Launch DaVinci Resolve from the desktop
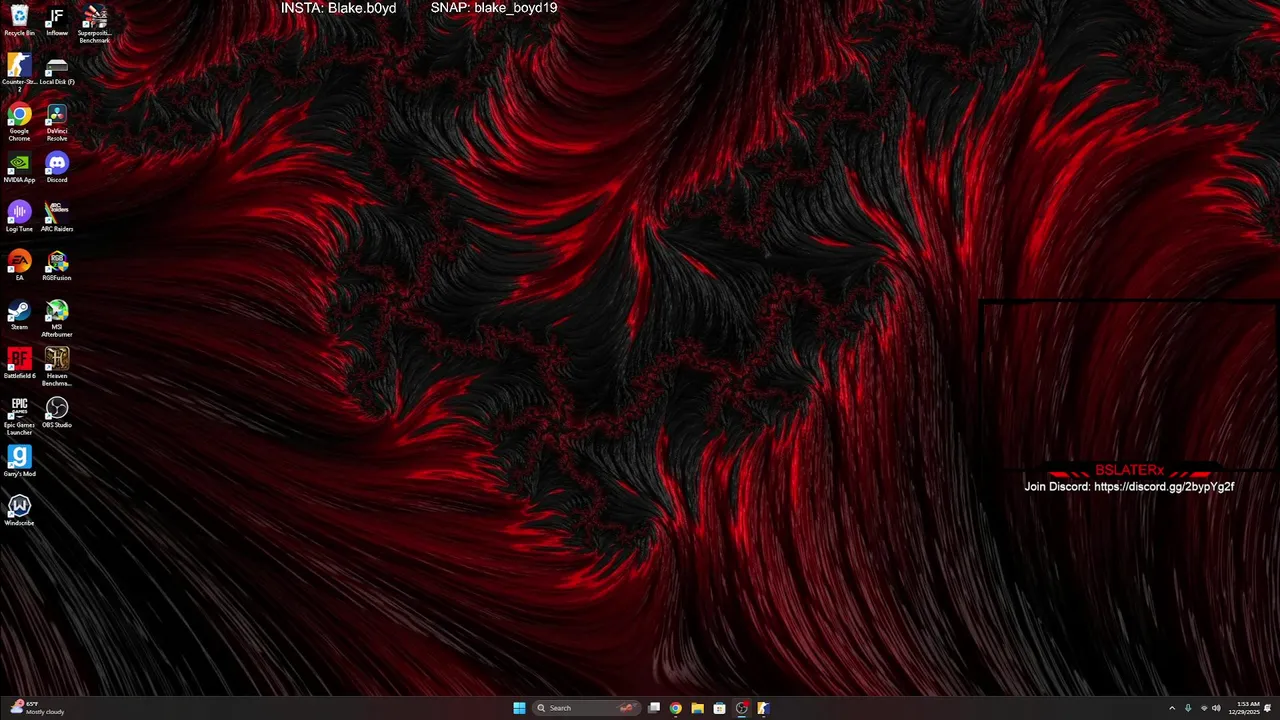This screenshot has width=1280, height=720. 57,122
